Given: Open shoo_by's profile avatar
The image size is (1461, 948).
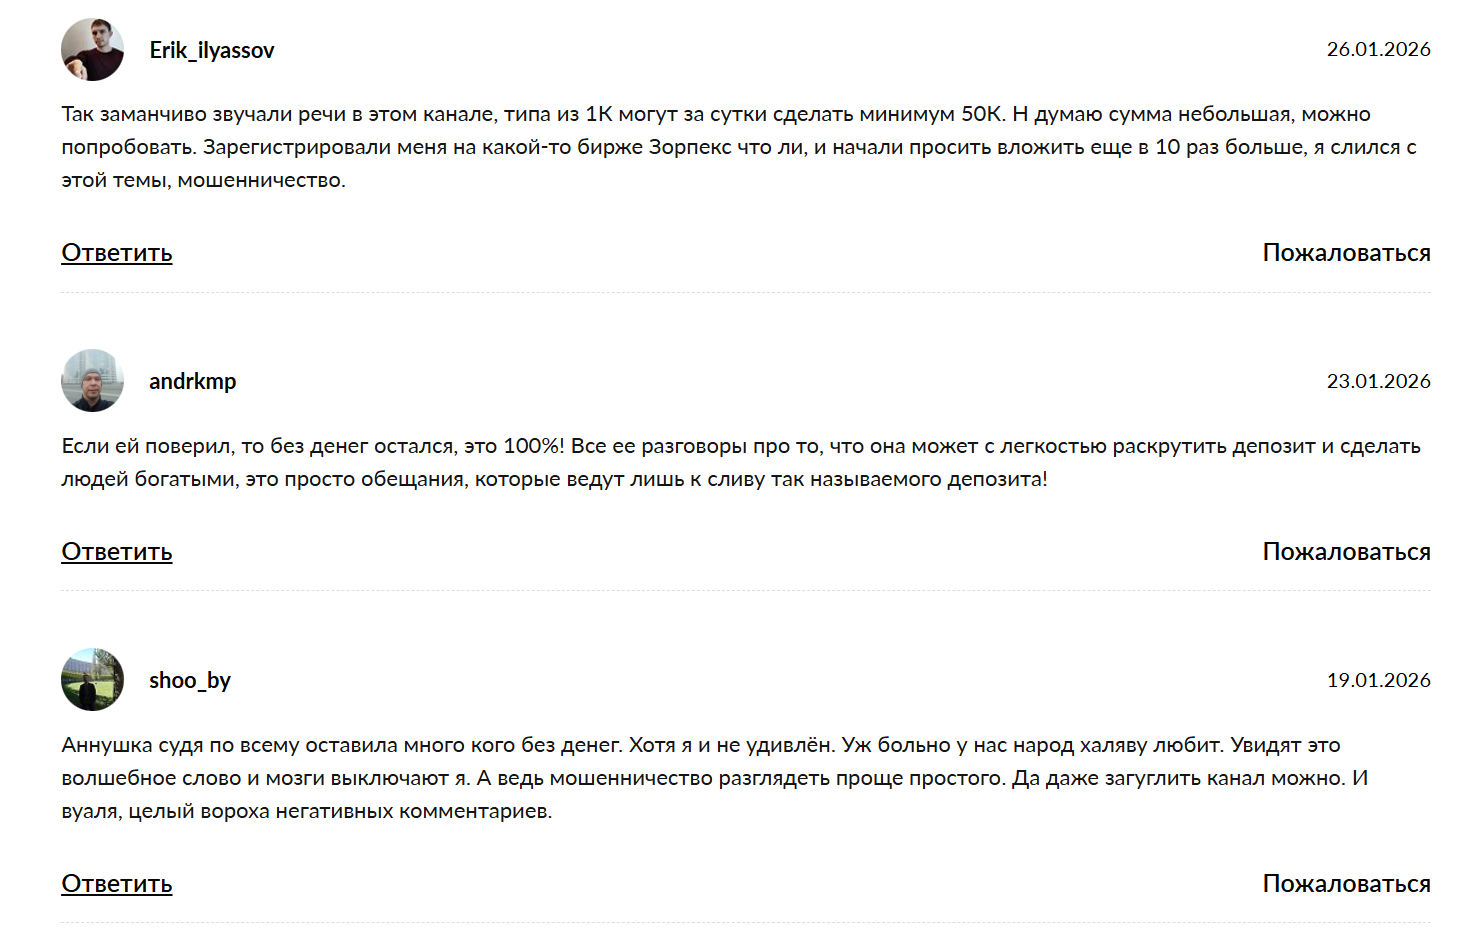Looking at the screenshot, I should click(x=92, y=679).
